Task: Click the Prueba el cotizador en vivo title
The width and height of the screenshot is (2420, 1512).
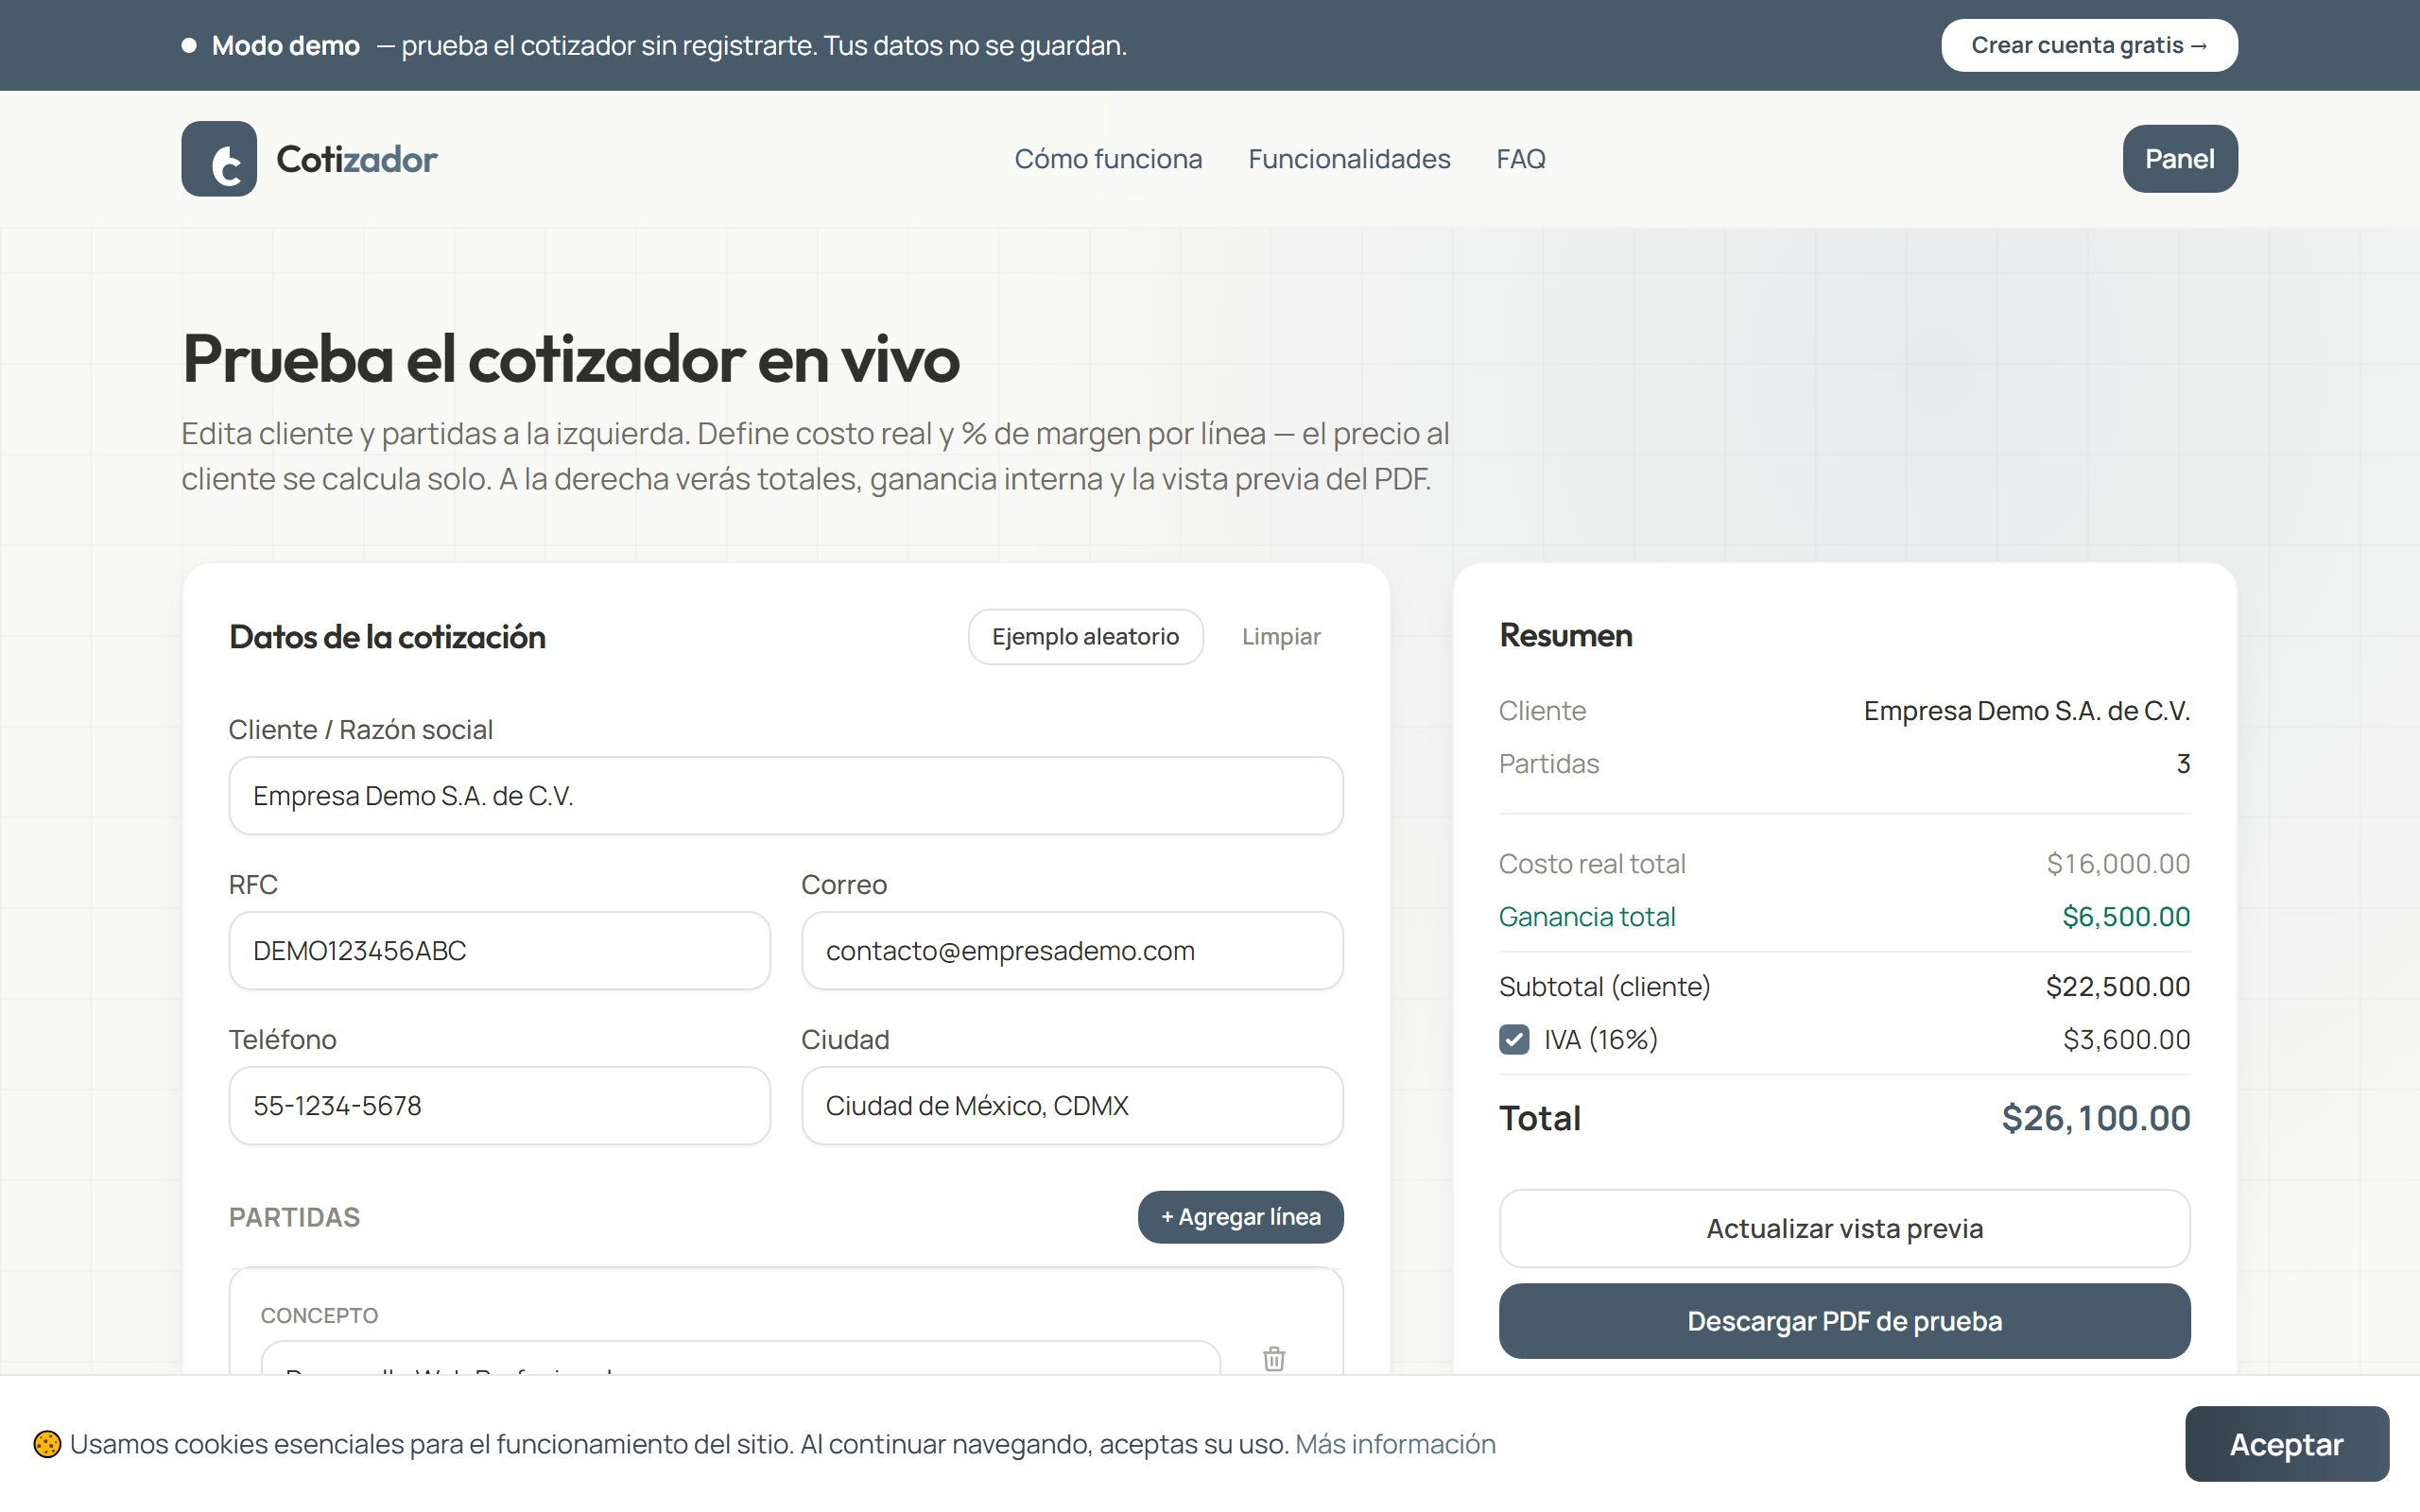Action: 571,359
